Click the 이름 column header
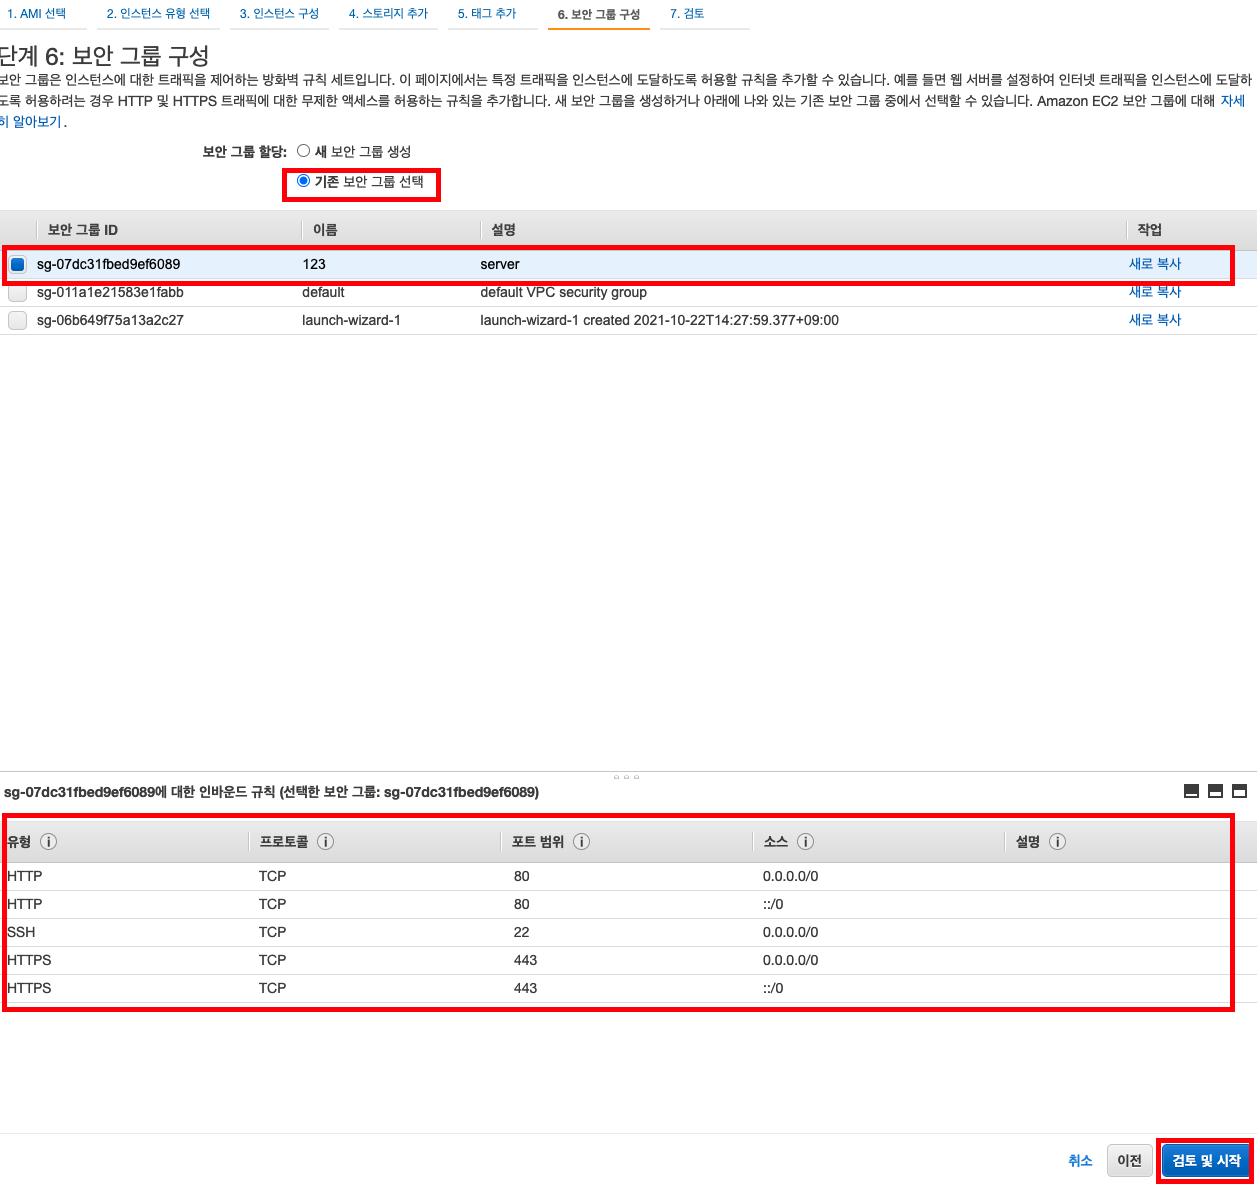 point(325,230)
